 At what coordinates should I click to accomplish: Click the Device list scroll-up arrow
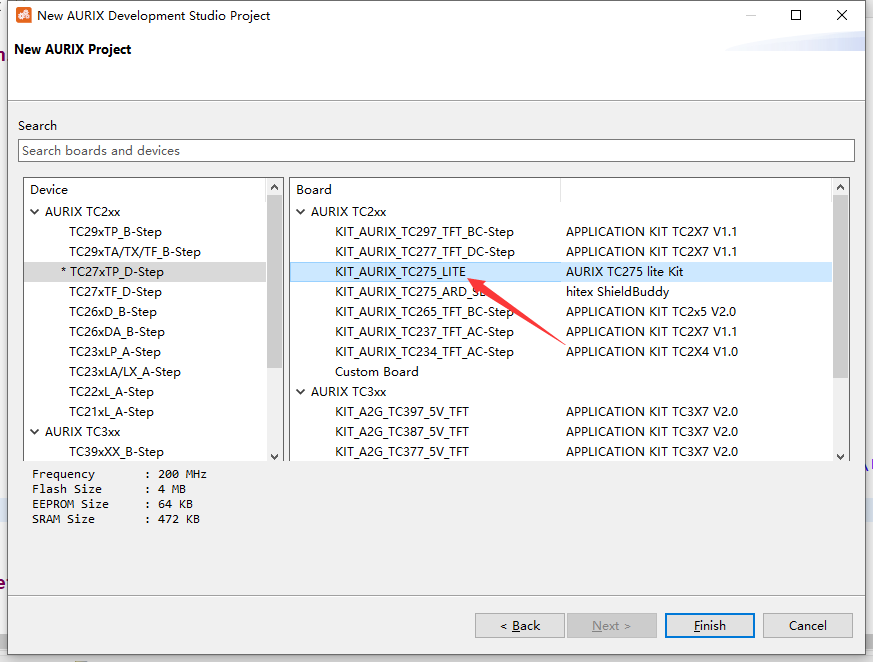pyautogui.click(x=274, y=188)
